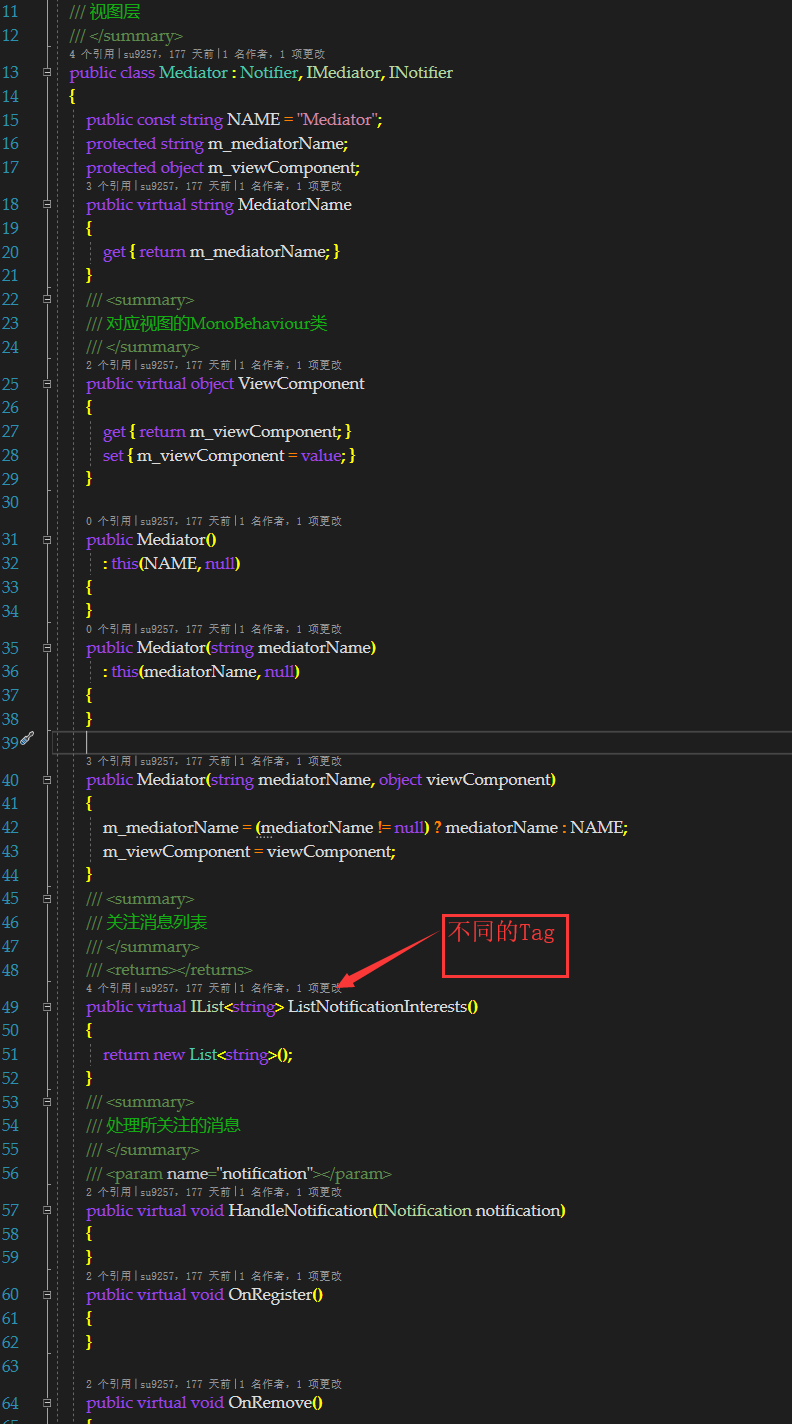Open 3 个引用 link above the three-argument Mediator constructor
Image resolution: width=792 pixels, height=1424 pixels.
(109, 761)
